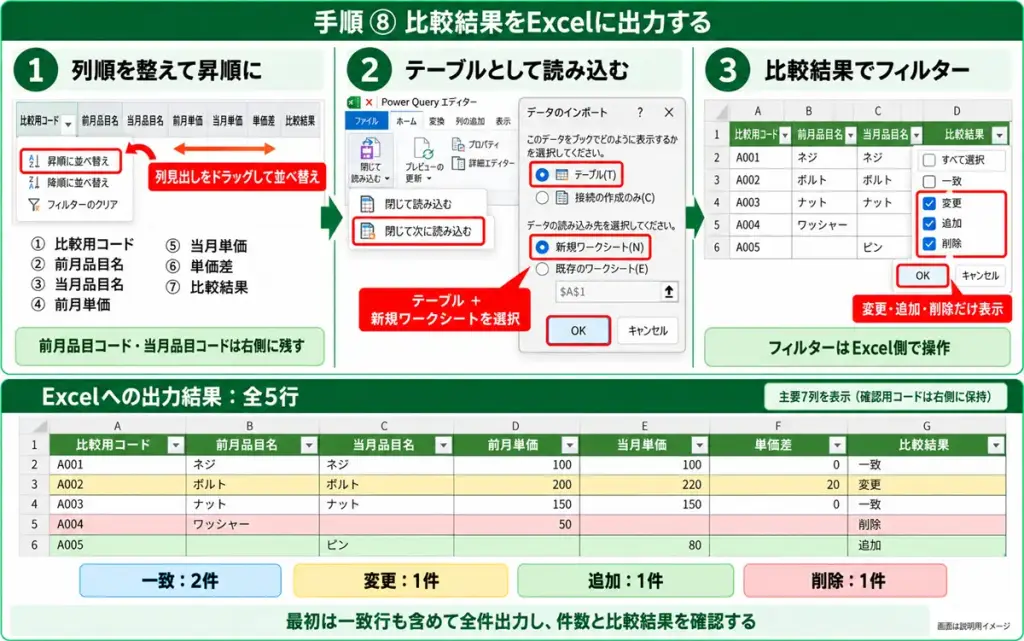The image size is (1024, 641).
Task: Open 前月単価 filter arrow in output sheet
Action: click(569, 446)
